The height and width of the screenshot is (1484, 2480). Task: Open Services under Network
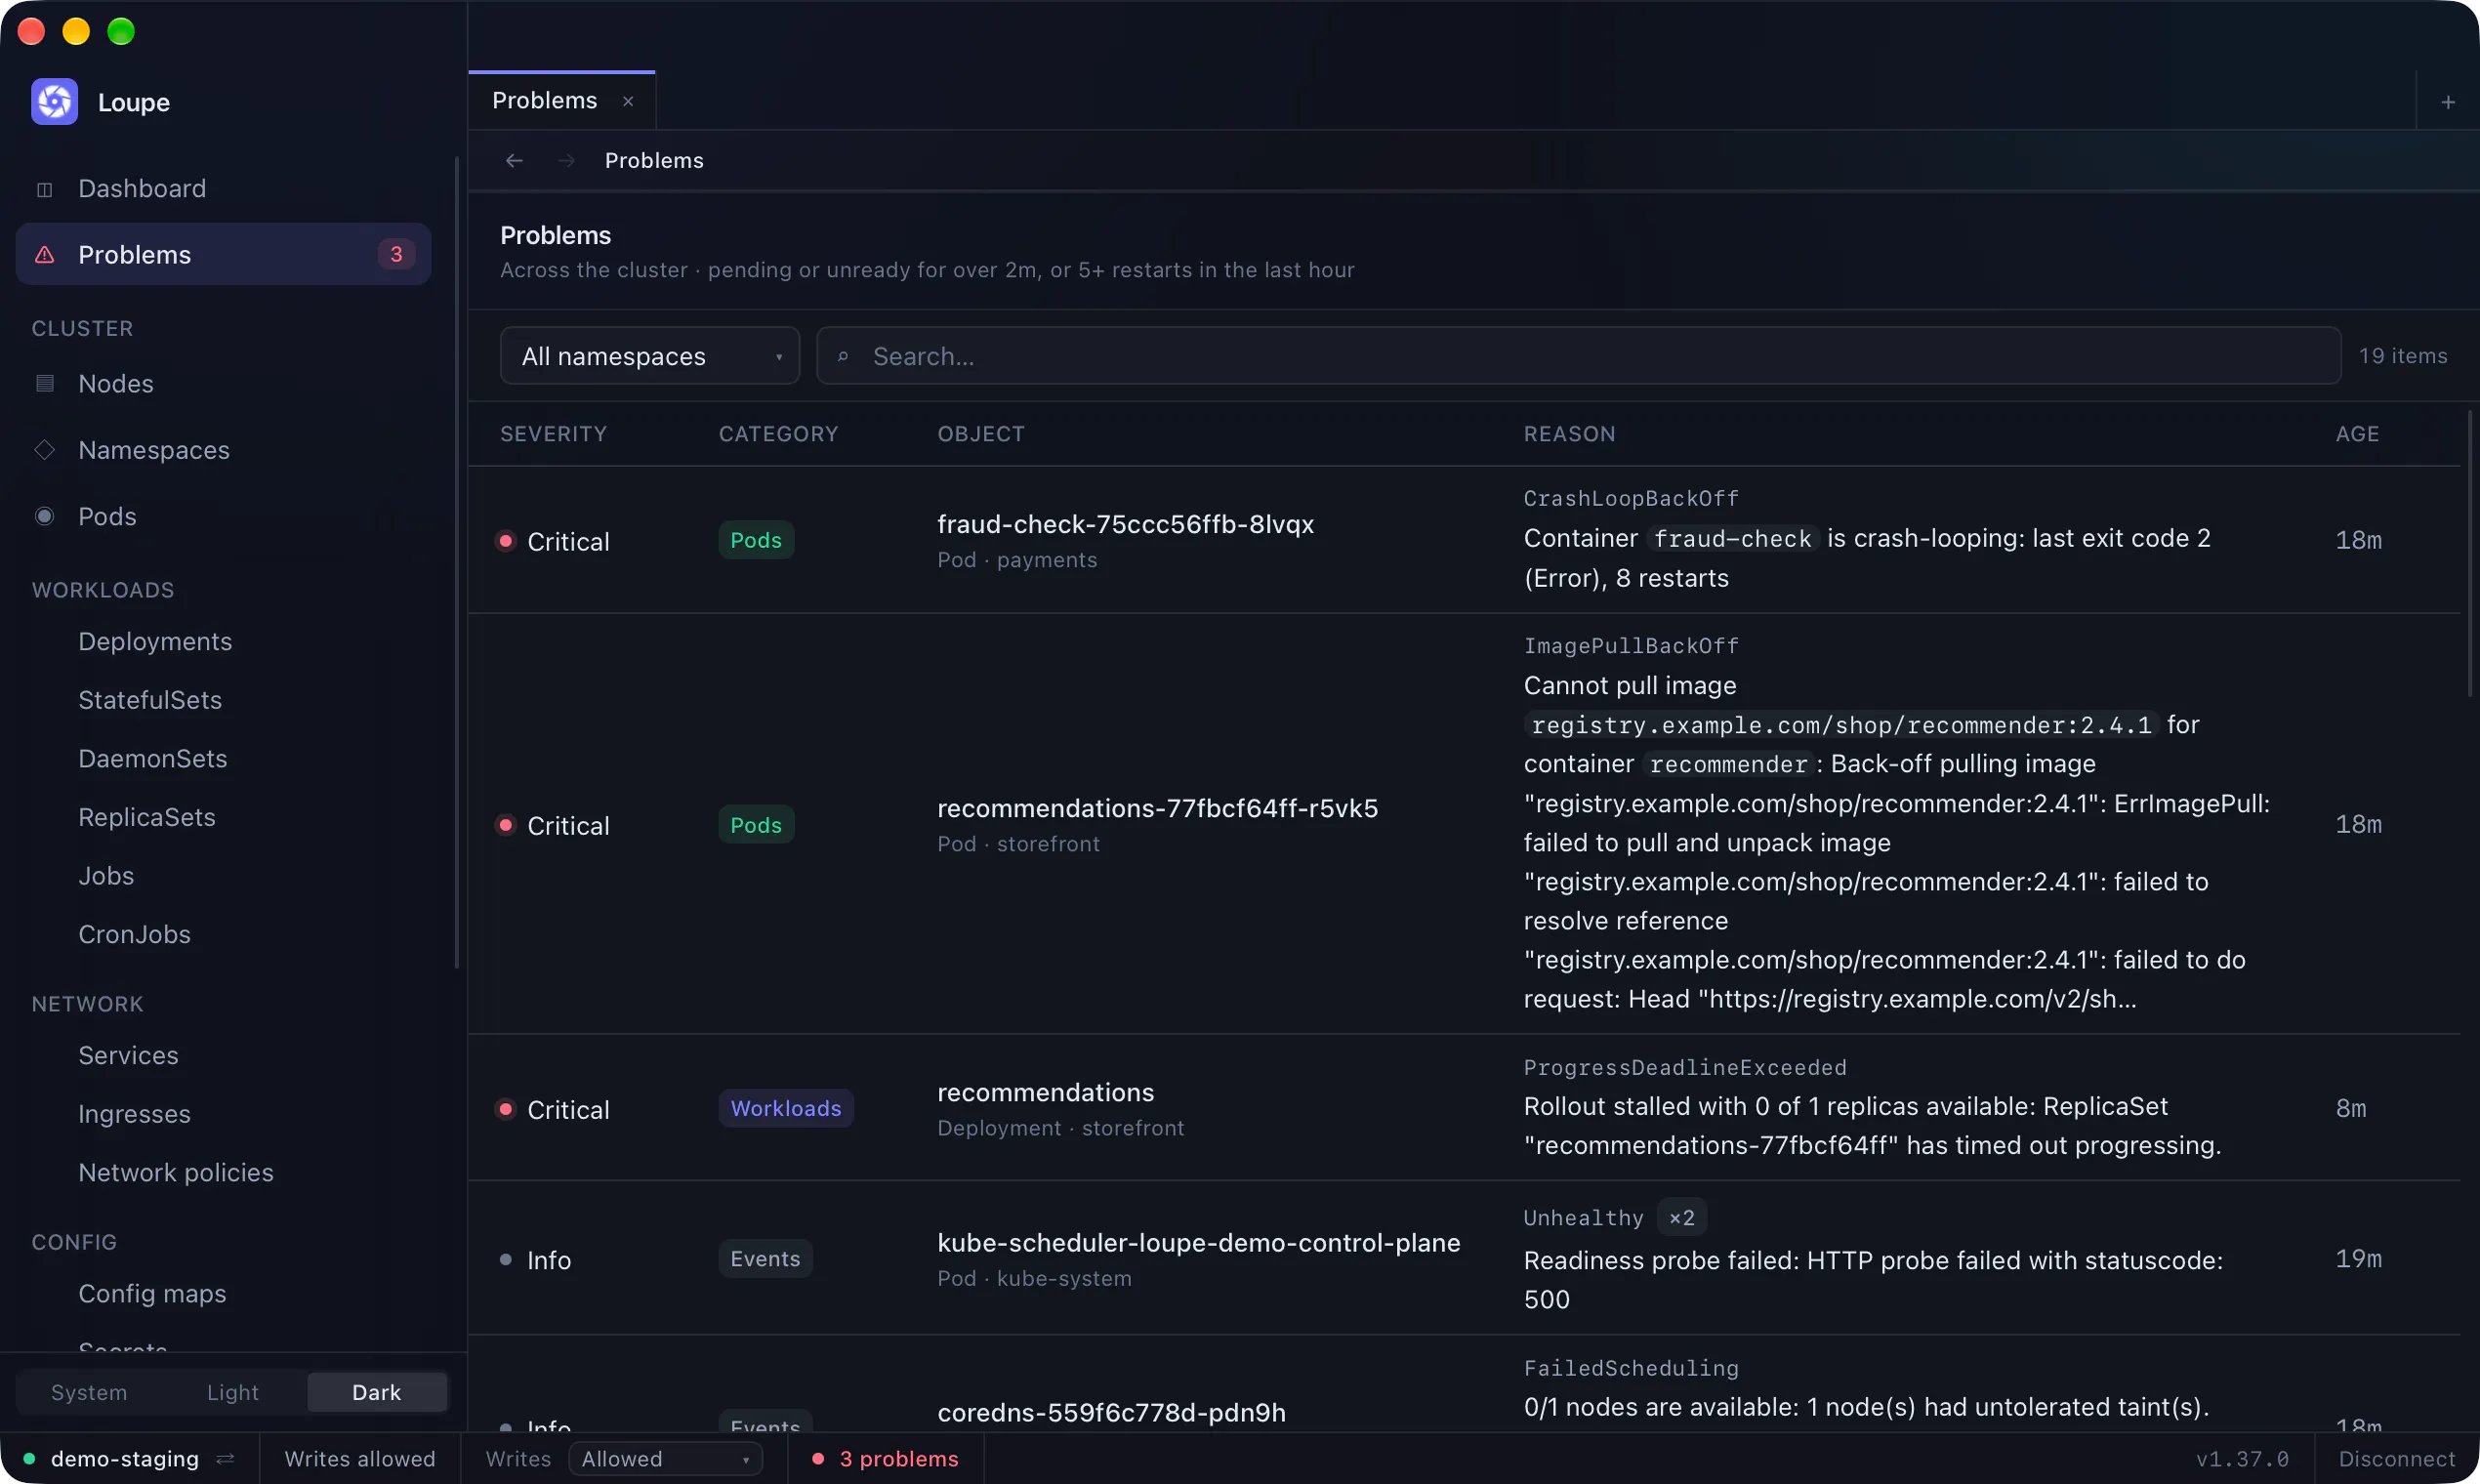point(223,1055)
